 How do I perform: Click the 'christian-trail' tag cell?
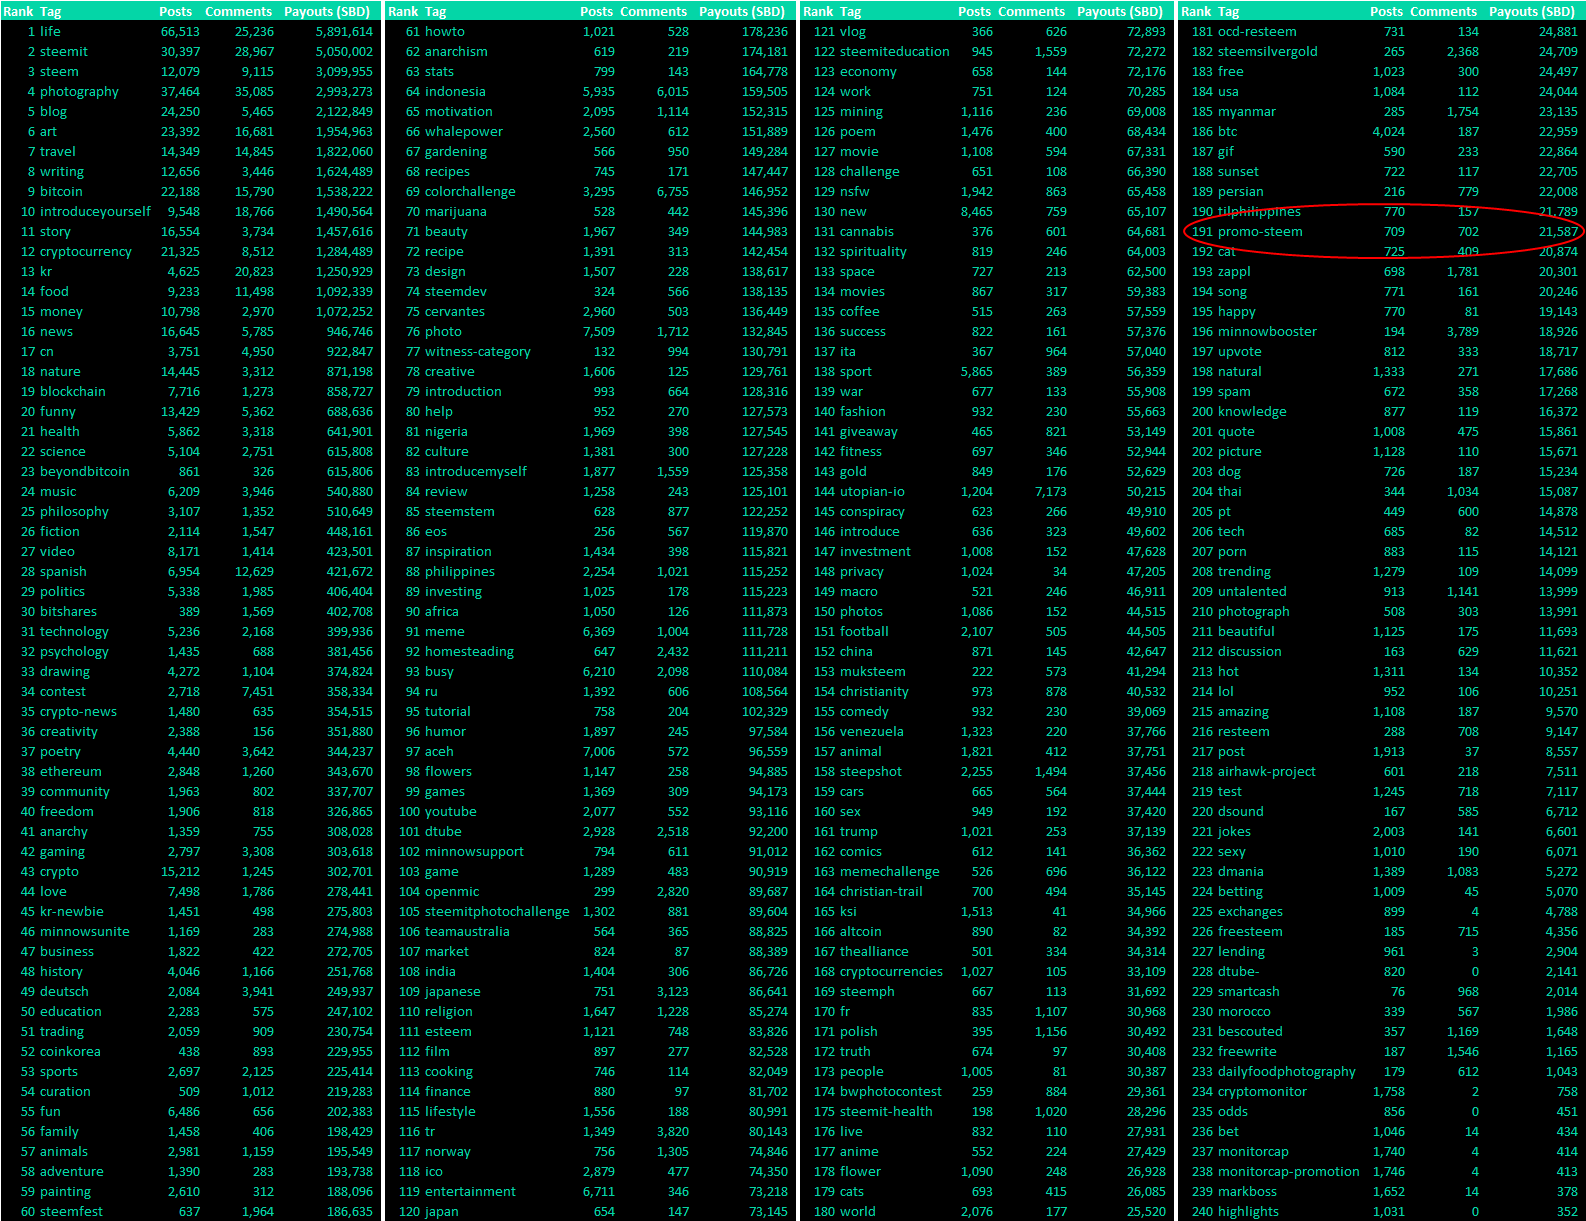click(x=881, y=891)
